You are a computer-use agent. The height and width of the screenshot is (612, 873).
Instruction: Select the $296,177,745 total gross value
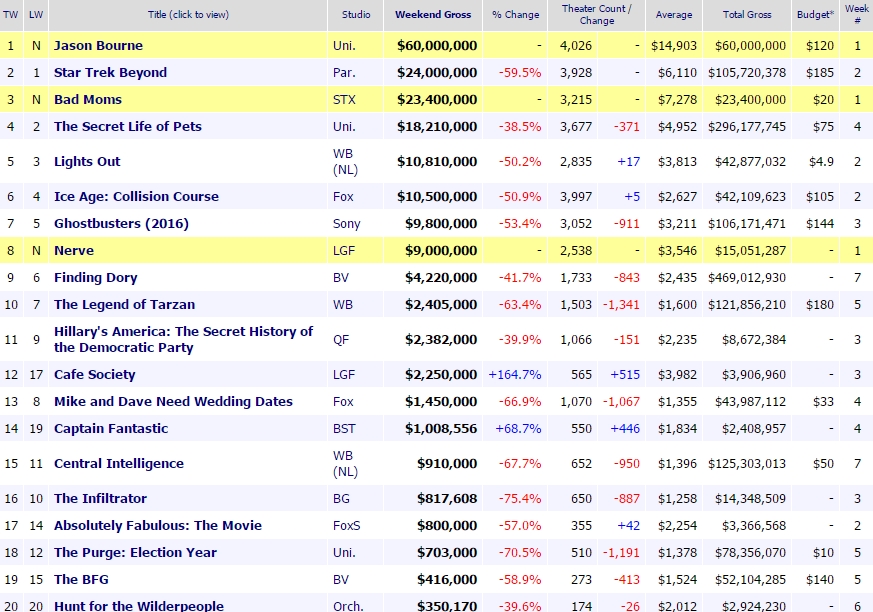tap(747, 126)
